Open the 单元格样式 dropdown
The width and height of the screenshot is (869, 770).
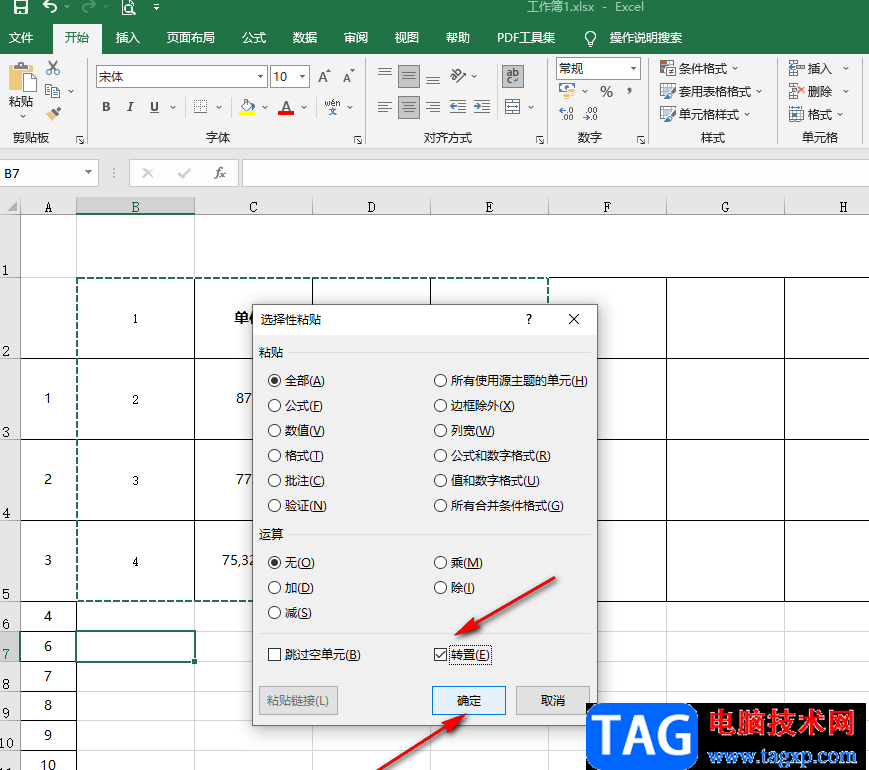point(705,114)
